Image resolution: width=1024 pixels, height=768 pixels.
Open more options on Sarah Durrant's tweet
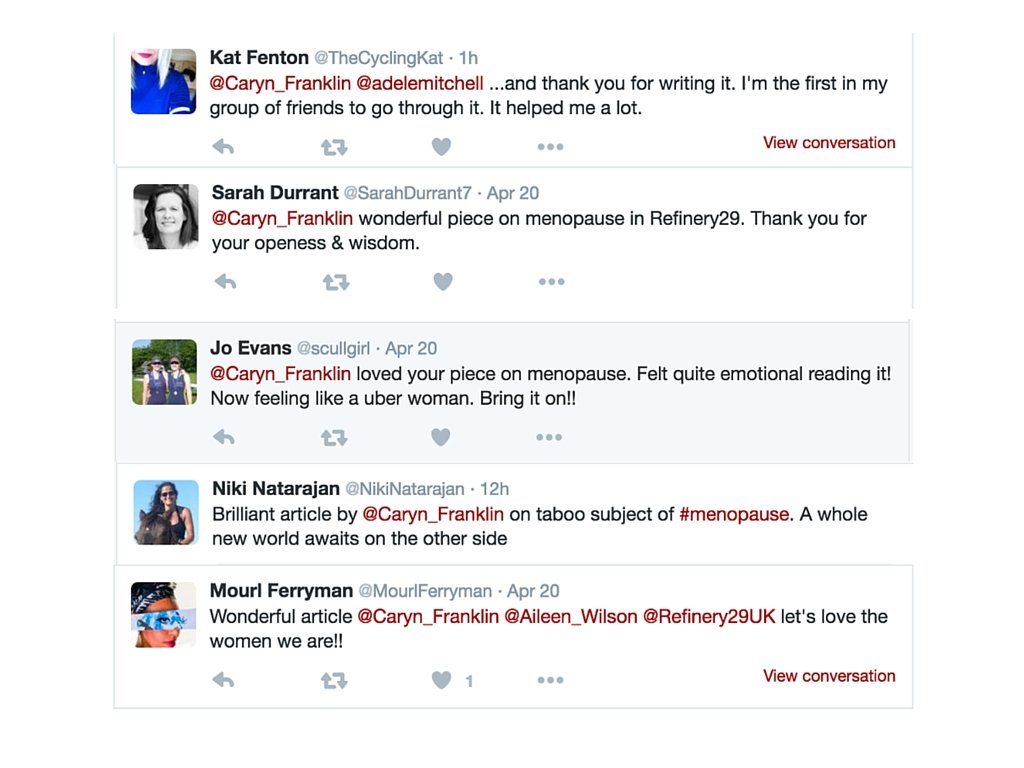coord(551,282)
